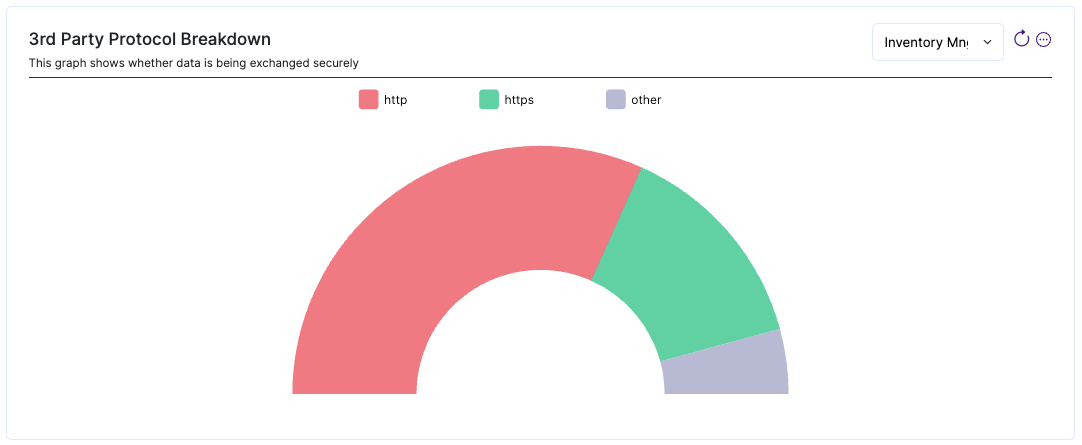Toggle the http red legend swatch
Image resolution: width=1082 pixels, height=445 pixels.
click(x=368, y=99)
